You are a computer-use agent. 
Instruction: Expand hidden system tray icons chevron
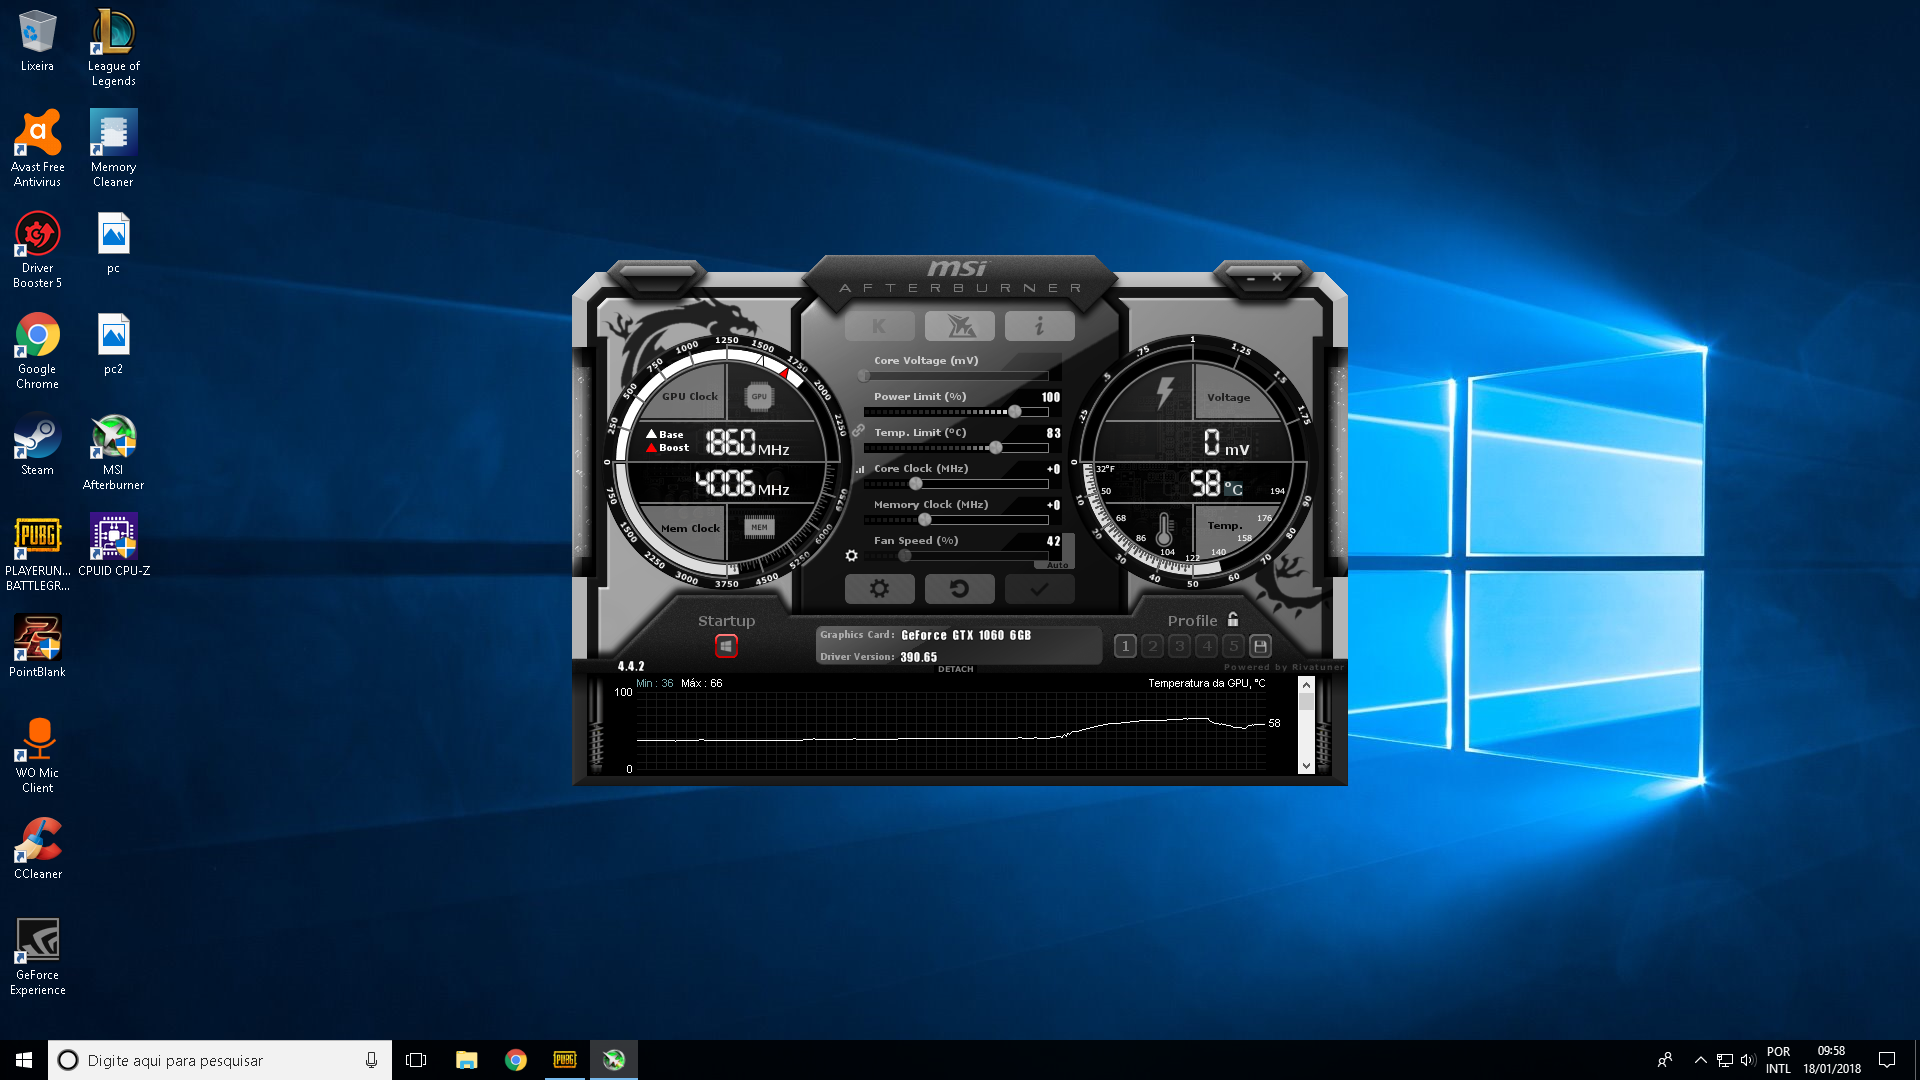1700,1060
